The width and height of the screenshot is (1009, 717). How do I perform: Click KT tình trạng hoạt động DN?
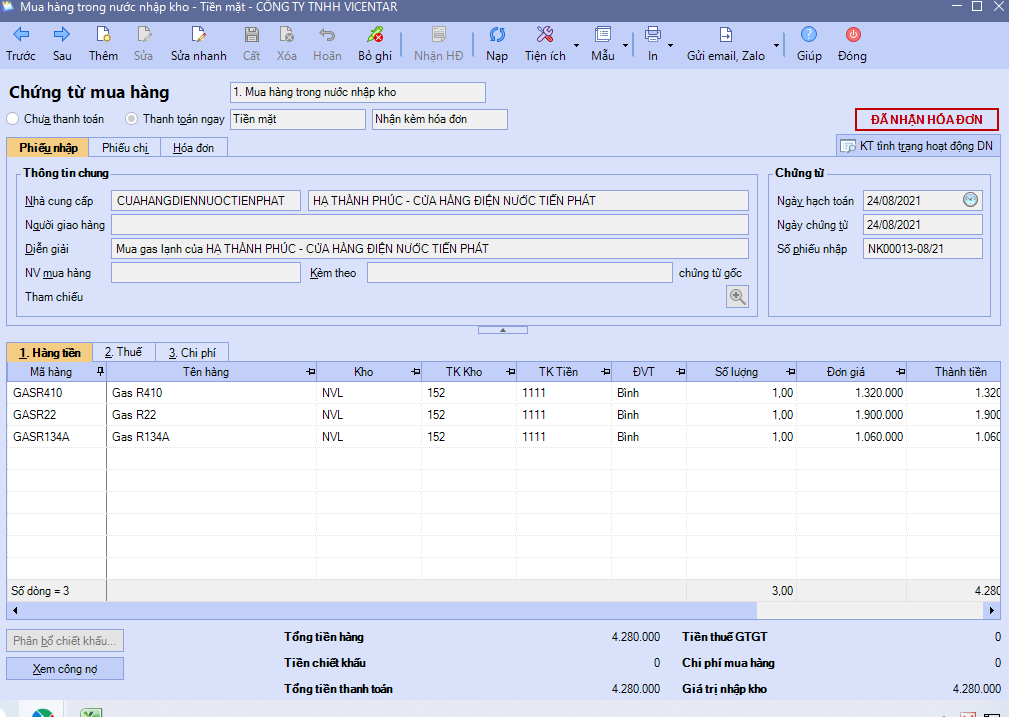pyautogui.click(x=916, y=146)
